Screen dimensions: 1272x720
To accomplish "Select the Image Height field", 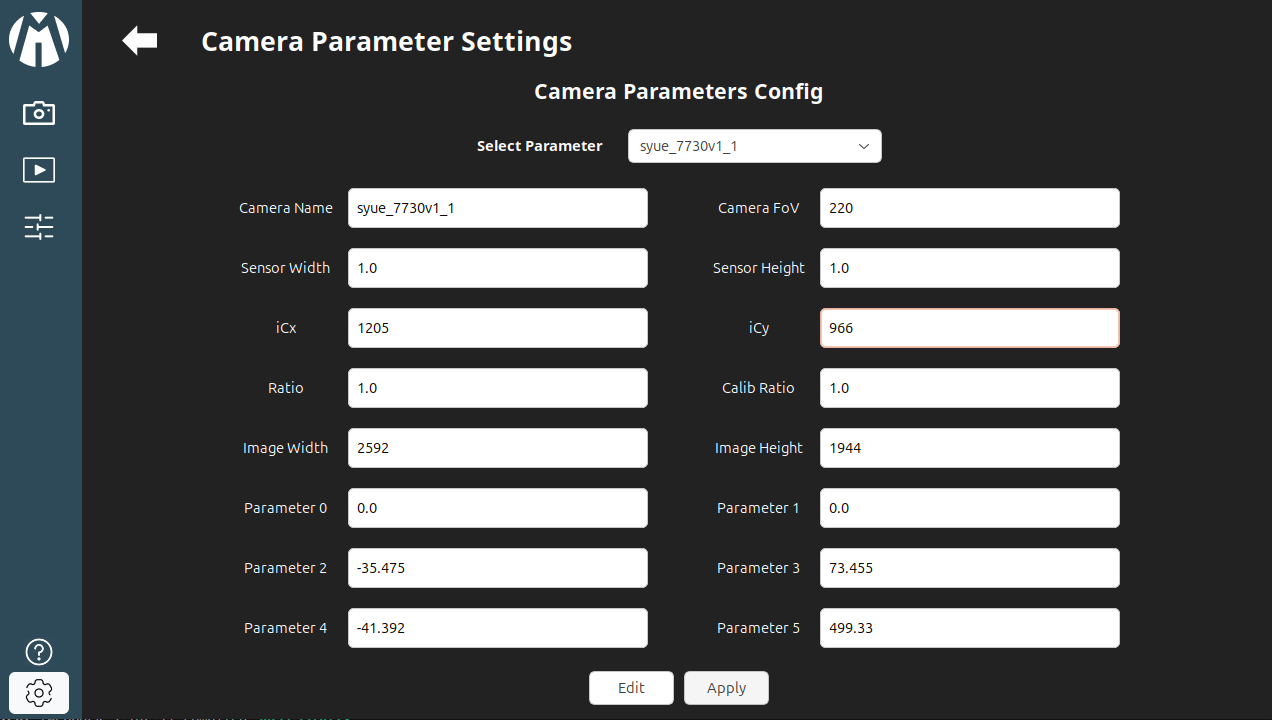I will pos(969,448).
